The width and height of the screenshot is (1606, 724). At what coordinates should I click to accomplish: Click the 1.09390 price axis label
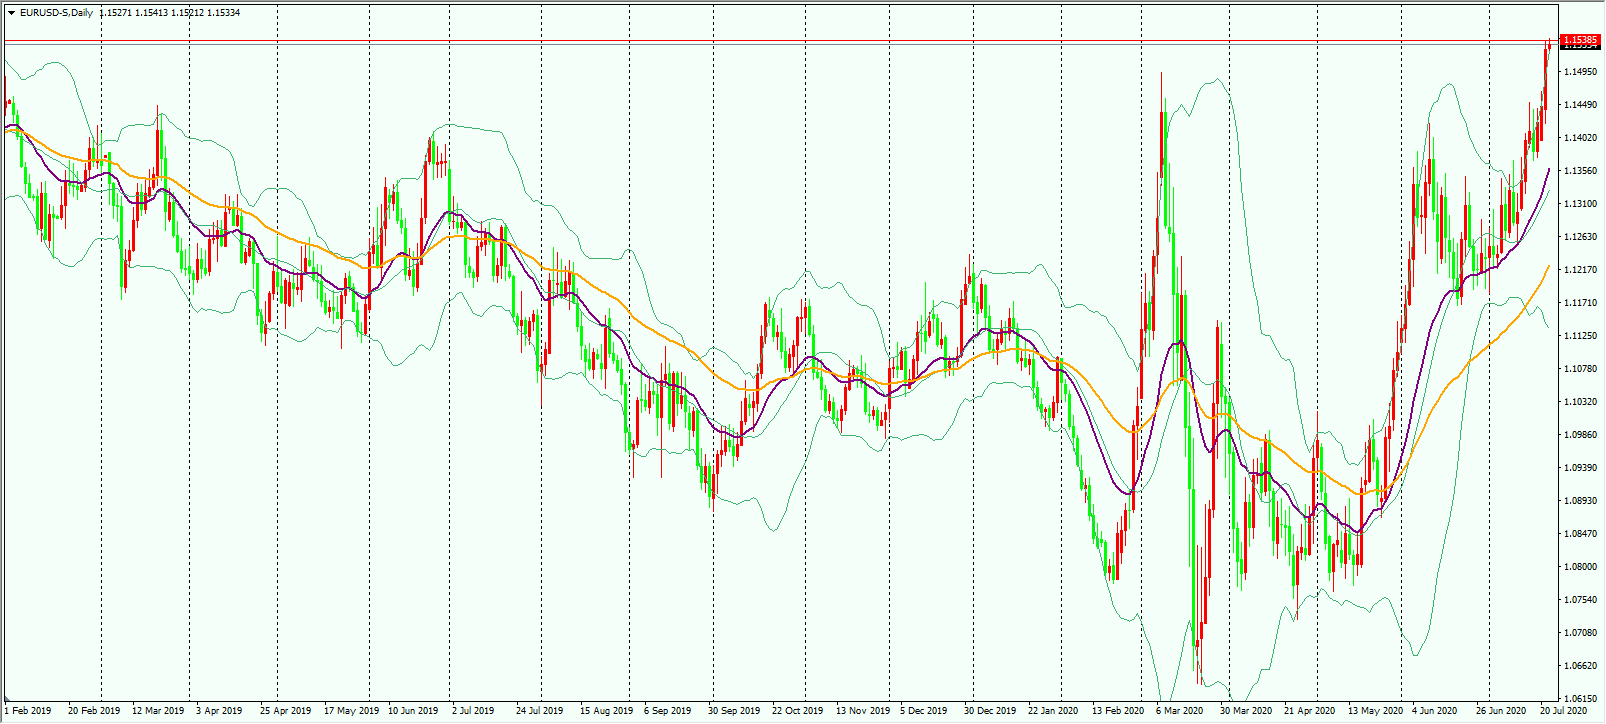pos(1580,468)
